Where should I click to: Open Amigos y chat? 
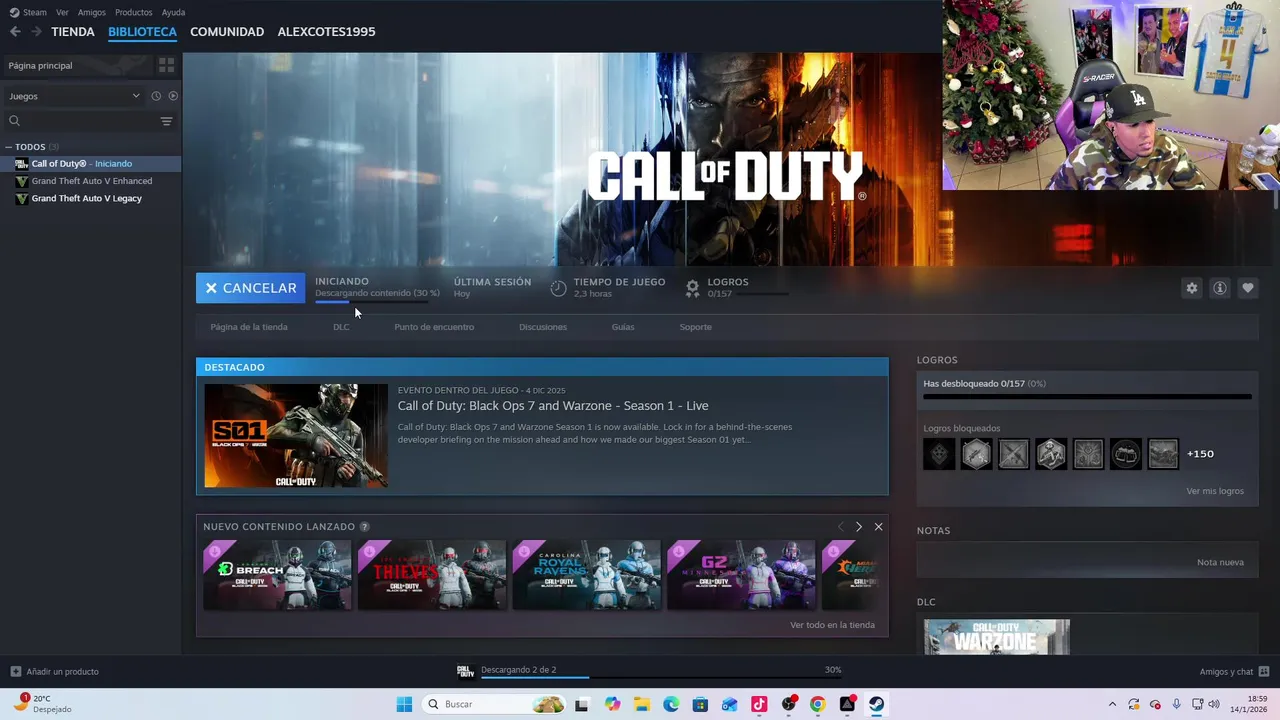coord(1234,671)
